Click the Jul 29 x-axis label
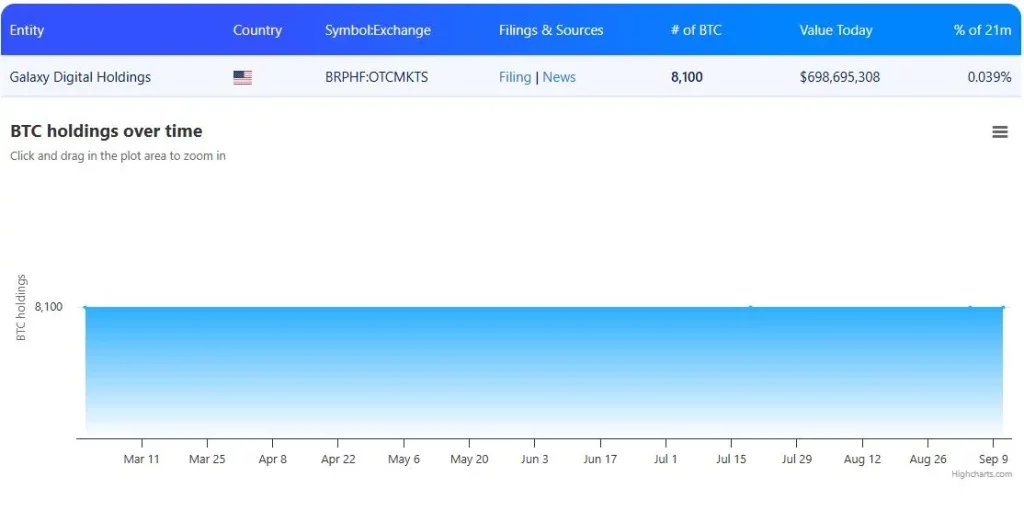The height and width of the screenshot is (522, 1024). [797, 459]
